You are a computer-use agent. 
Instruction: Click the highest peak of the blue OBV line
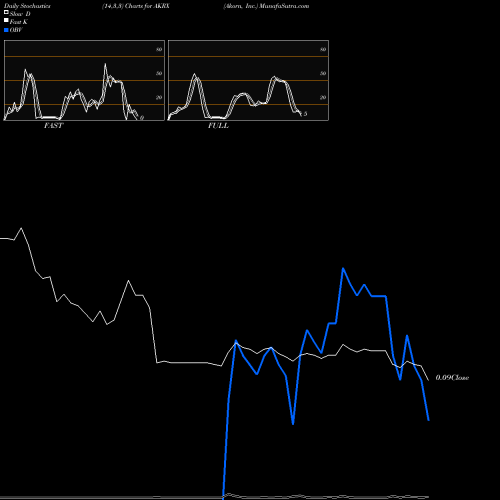(343, 268)
